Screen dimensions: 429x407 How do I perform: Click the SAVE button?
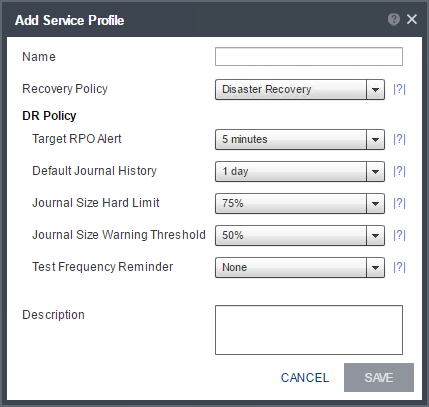pos(379,377)
